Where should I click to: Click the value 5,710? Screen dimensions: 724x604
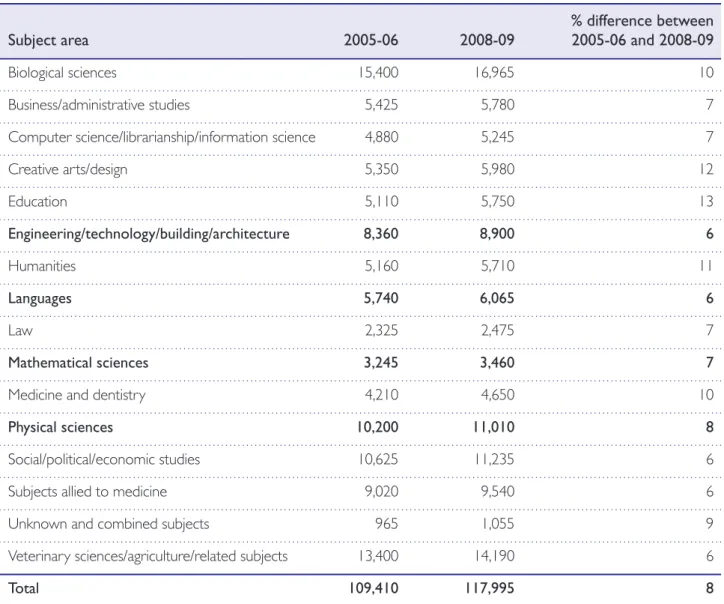tap(498, 266)
